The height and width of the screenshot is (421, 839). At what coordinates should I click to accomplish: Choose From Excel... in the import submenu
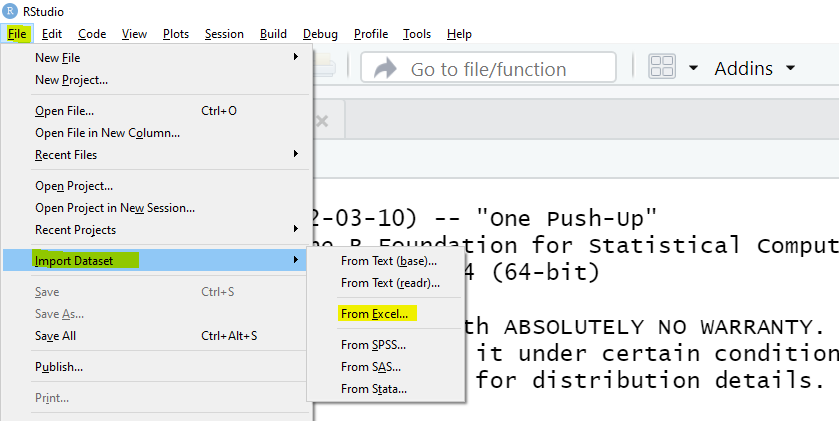(375, 314)
